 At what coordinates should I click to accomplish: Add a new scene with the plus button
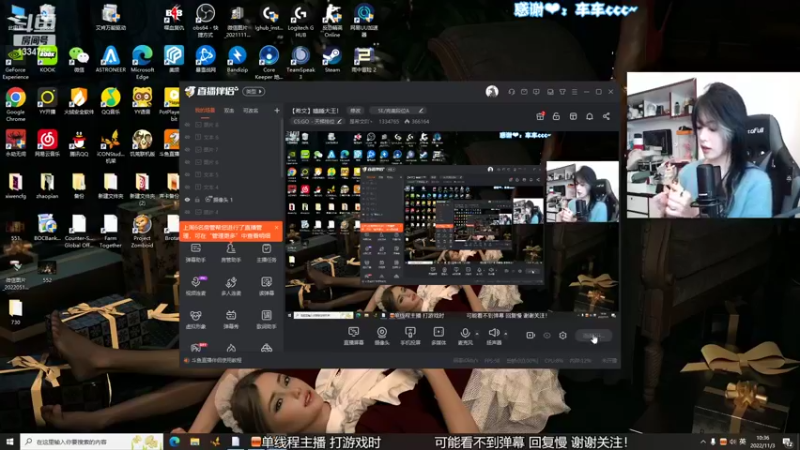(277, 110)
